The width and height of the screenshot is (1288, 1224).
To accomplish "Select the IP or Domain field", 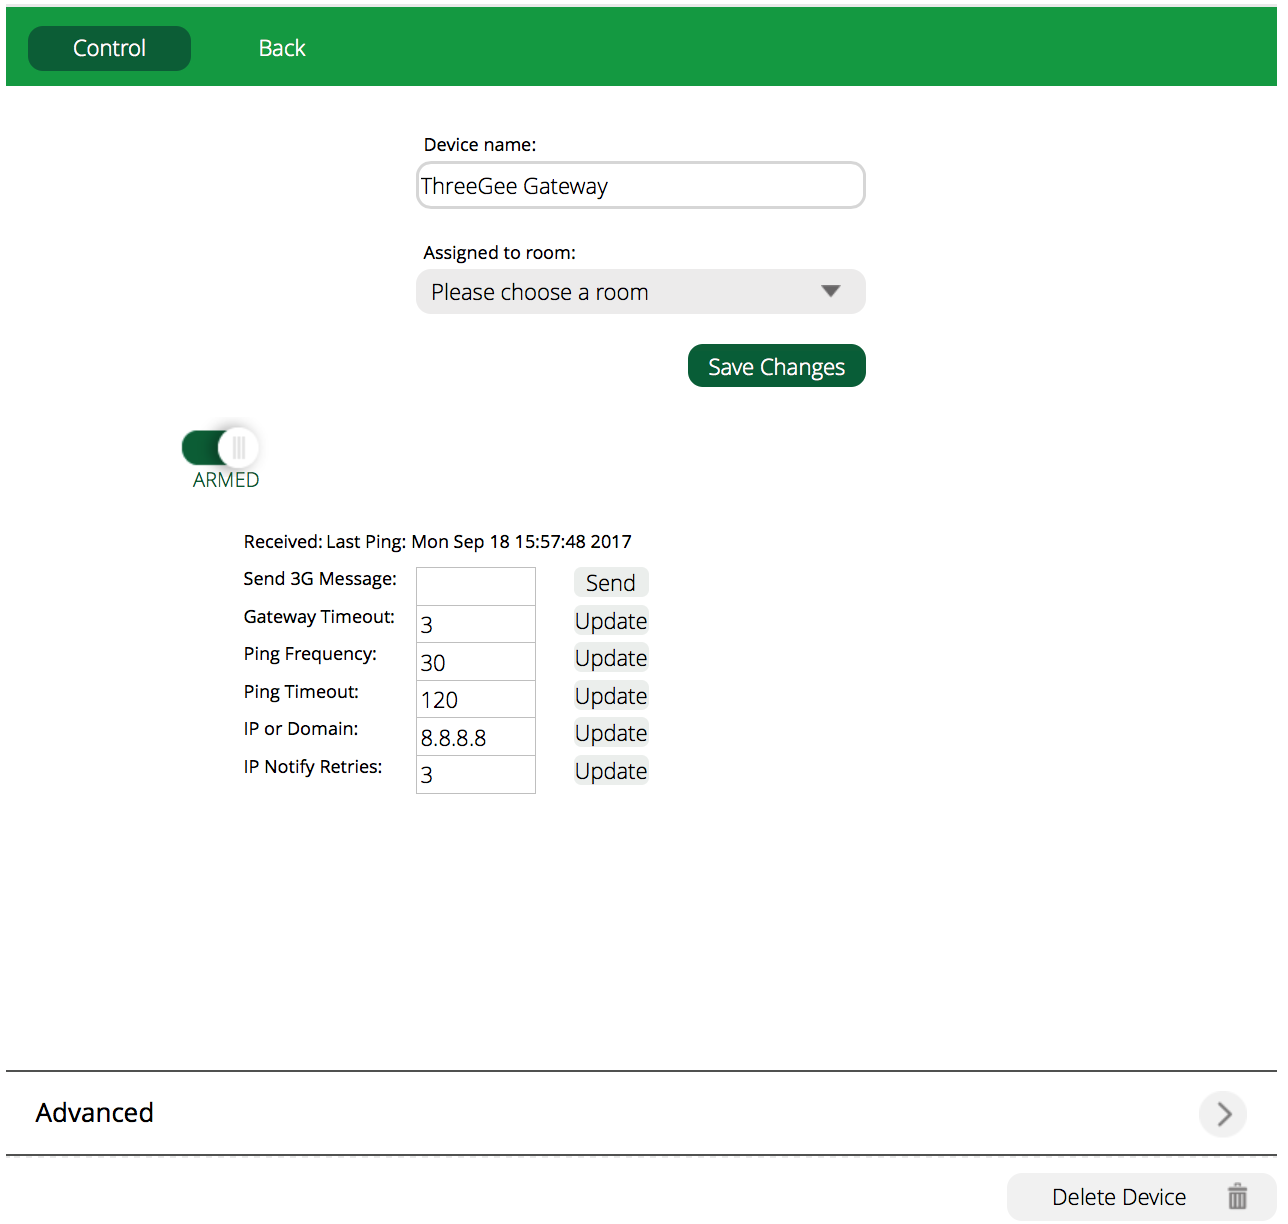I will pyautogui.click(x=476, y=737).
